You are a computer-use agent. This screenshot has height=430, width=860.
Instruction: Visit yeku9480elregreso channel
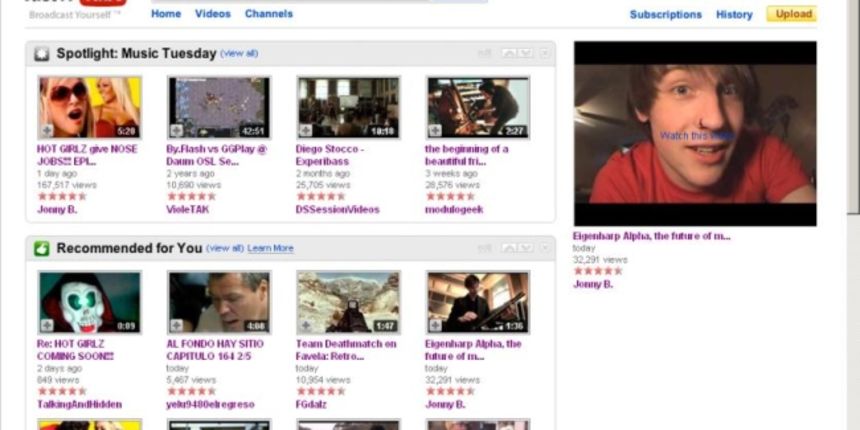(x=211, y=404)
